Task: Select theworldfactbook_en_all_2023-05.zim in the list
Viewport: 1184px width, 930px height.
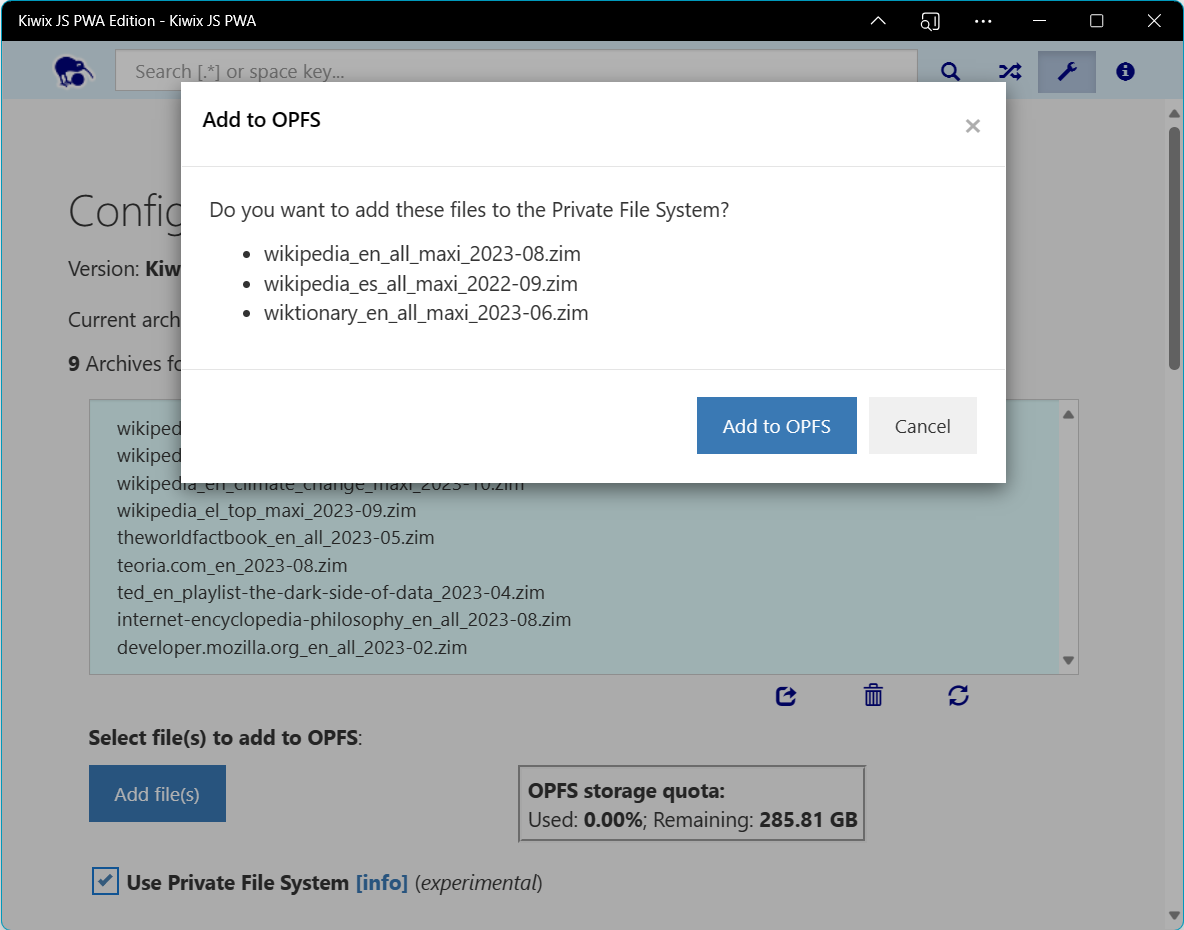Action: point(260,537)
